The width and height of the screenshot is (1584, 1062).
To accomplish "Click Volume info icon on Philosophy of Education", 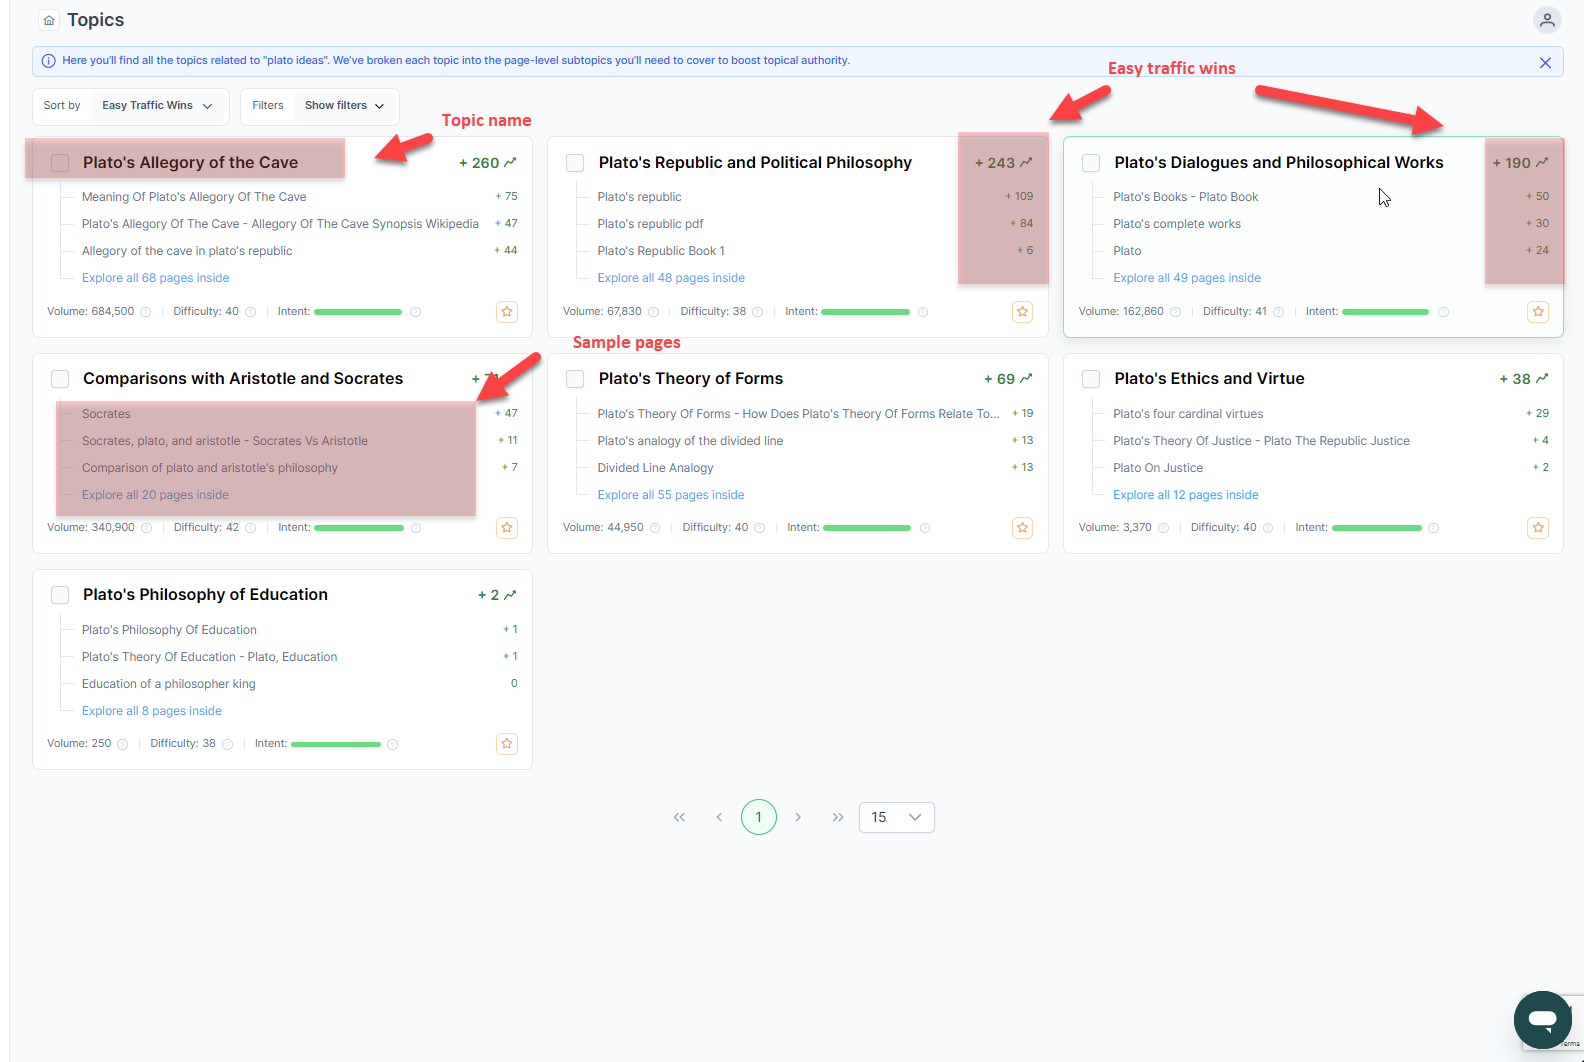I will (123, 744).
